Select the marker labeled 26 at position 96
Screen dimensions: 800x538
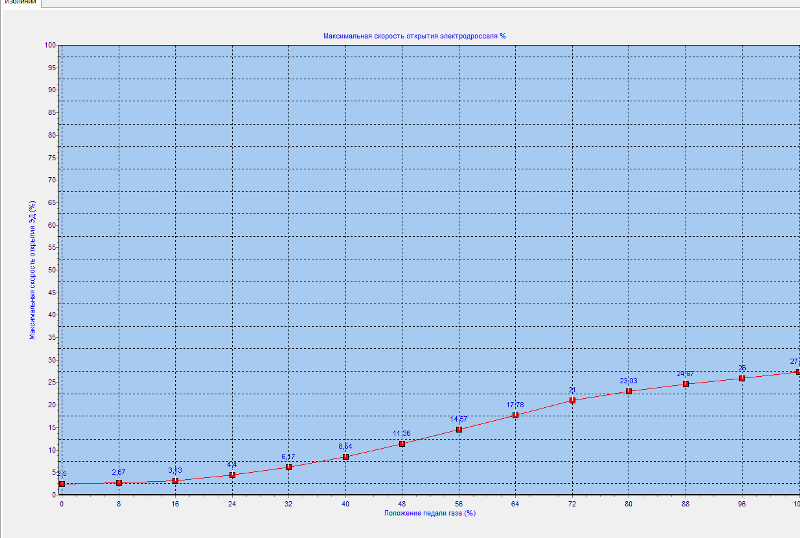click(742, 378)
